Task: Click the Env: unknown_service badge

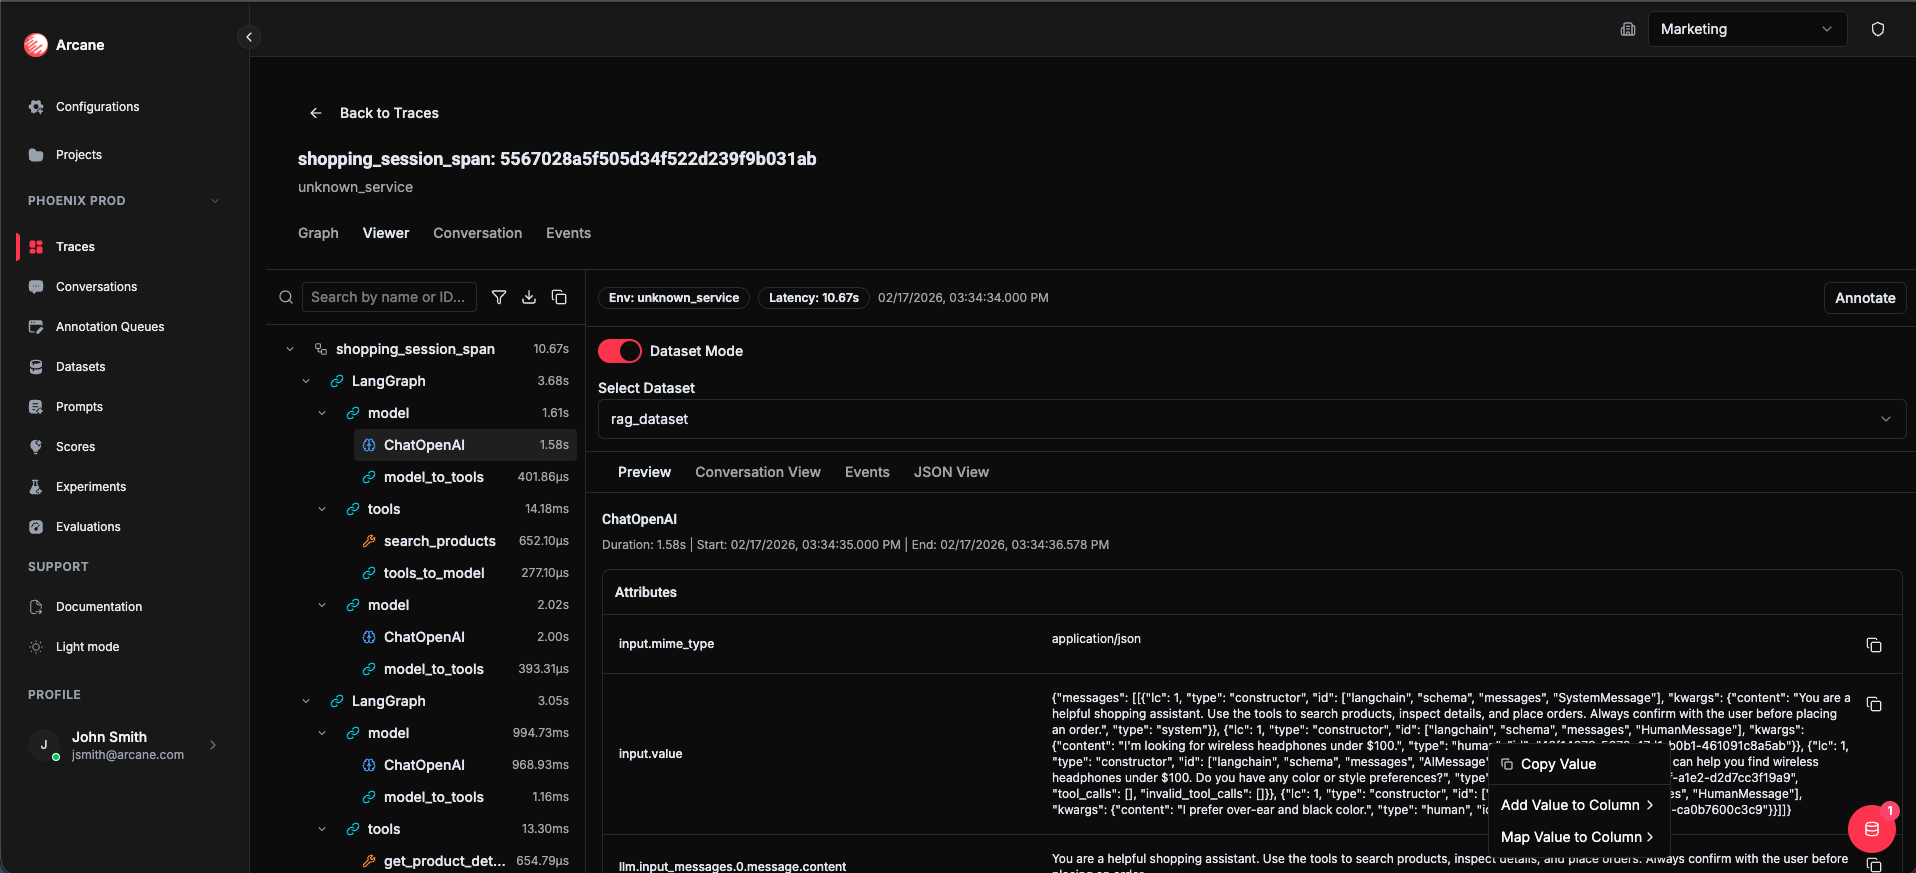Action: click(x=674, y=298)
